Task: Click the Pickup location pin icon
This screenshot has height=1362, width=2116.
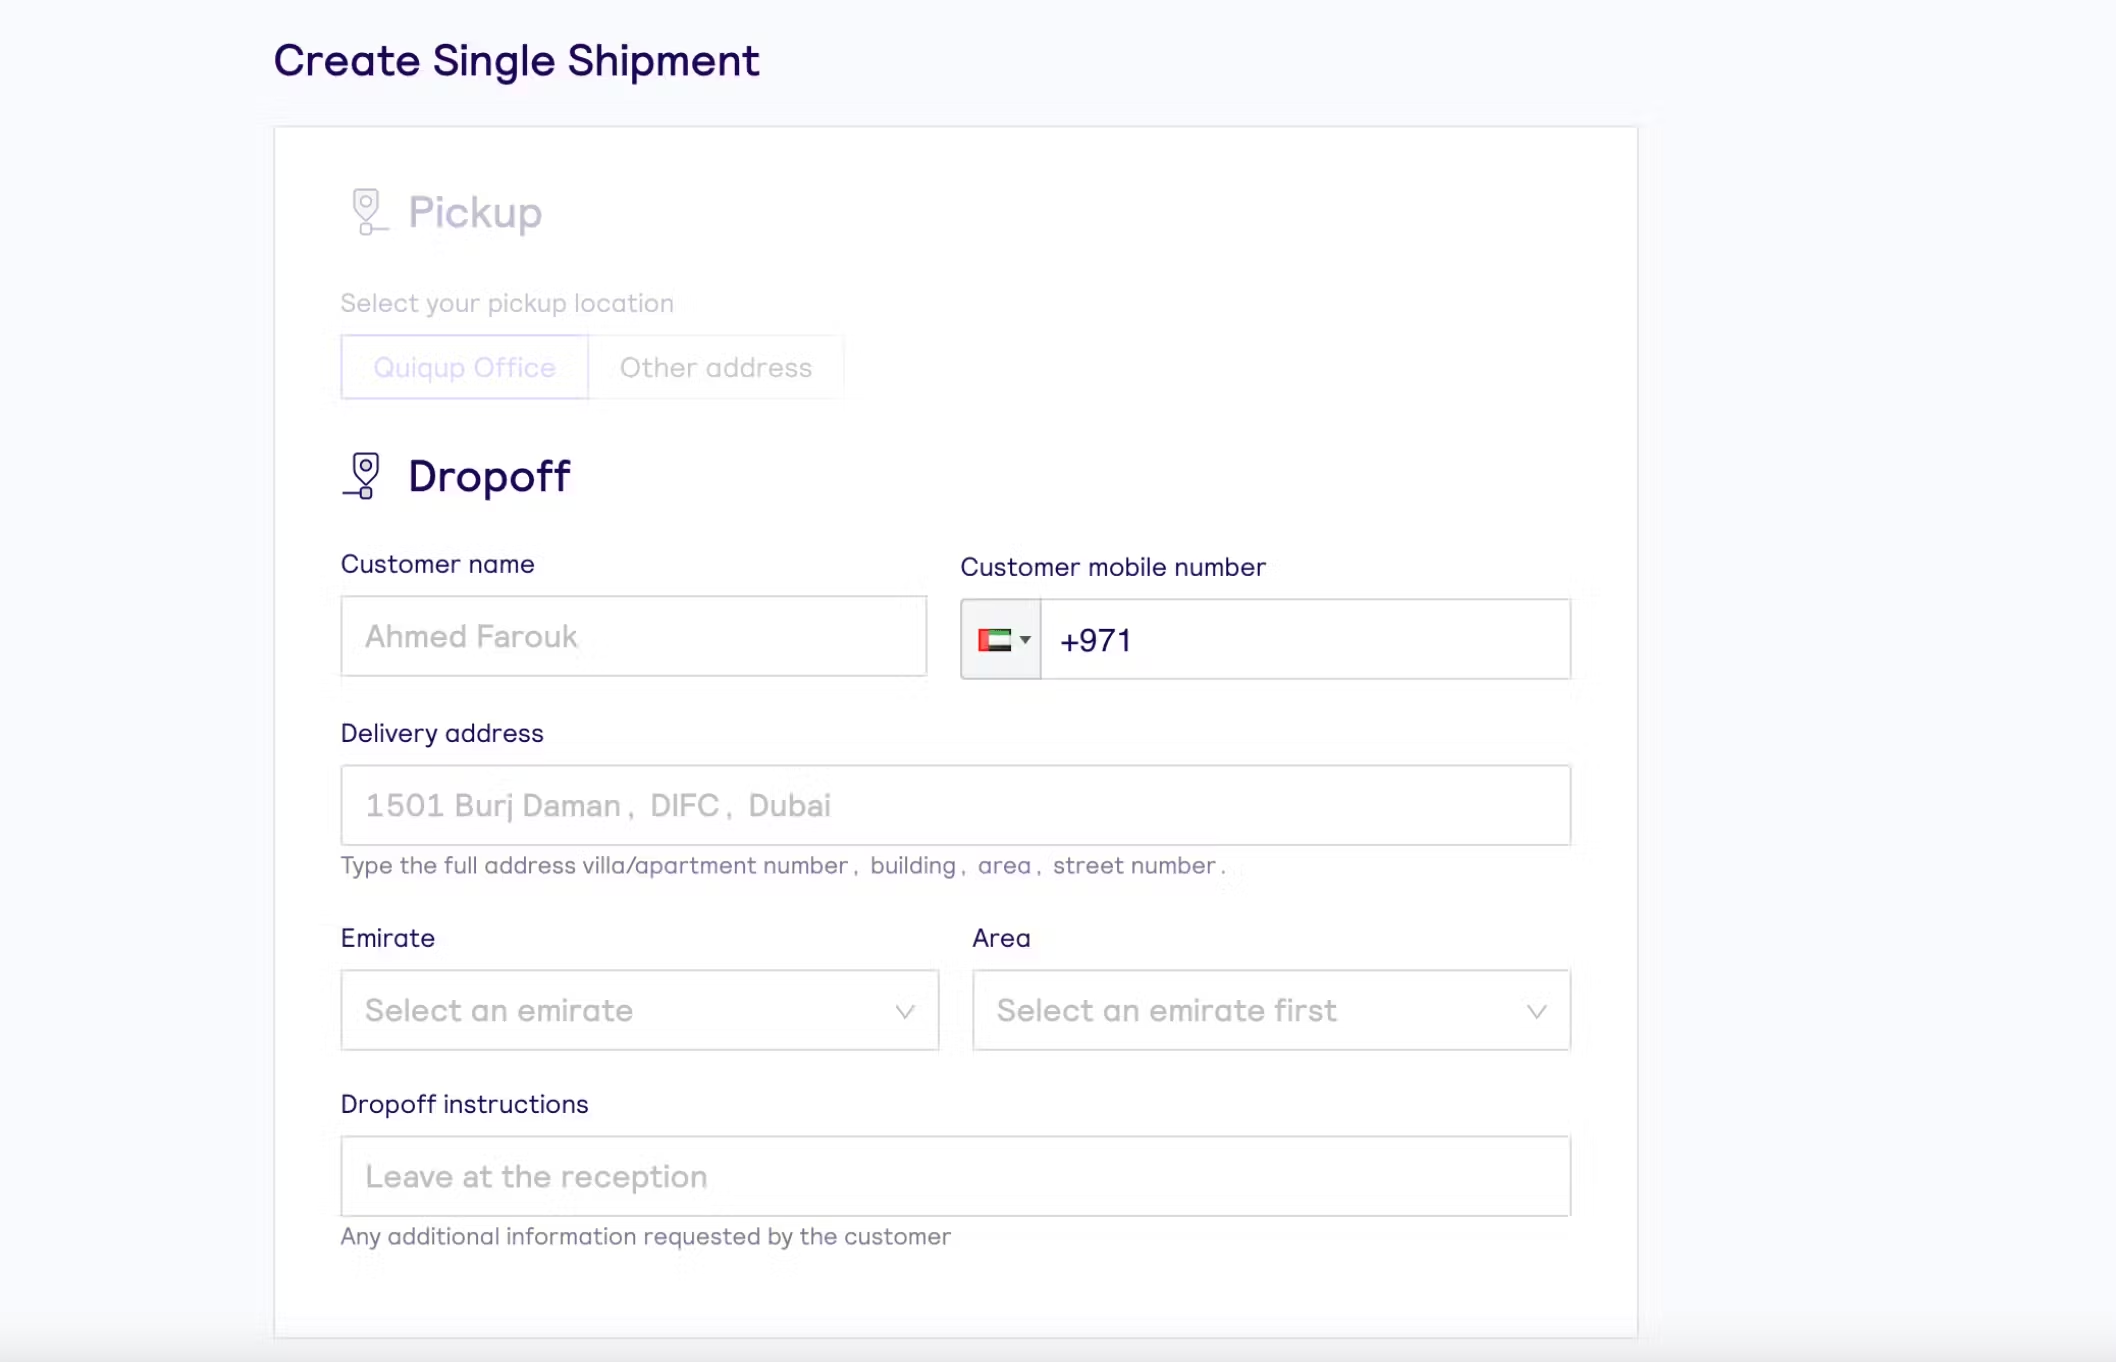Action: 366,212
